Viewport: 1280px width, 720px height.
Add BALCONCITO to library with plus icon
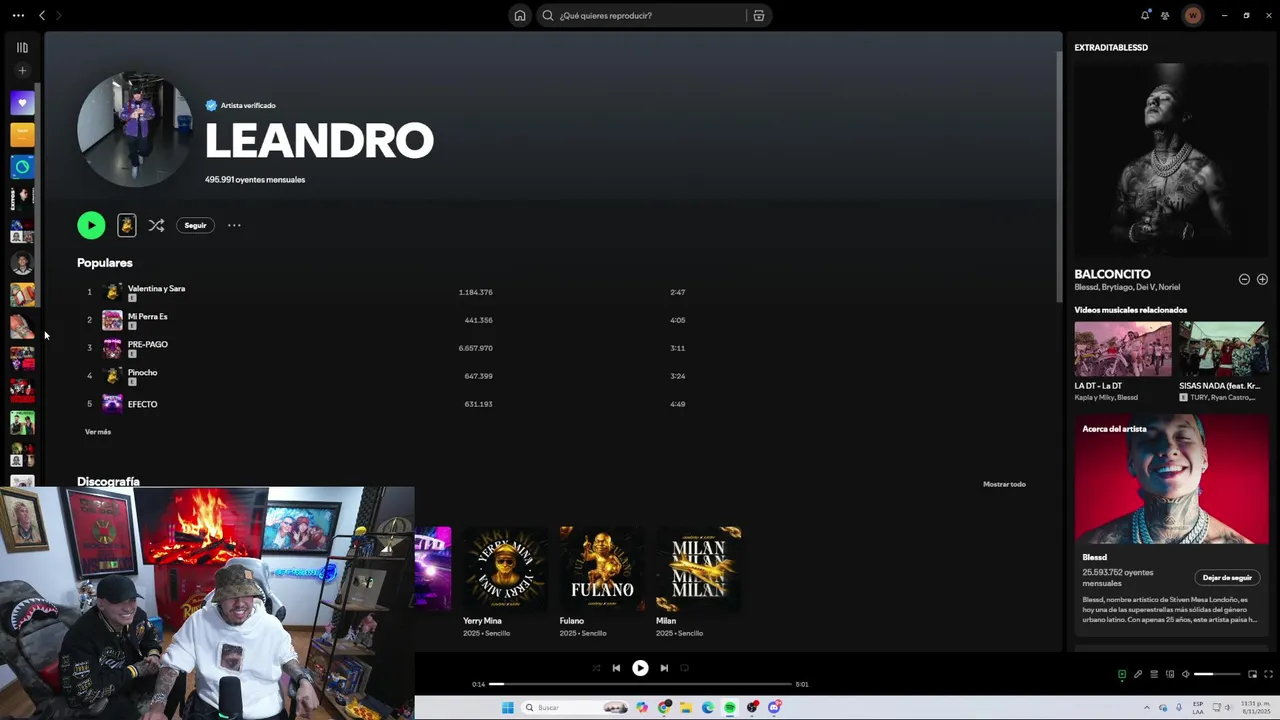pyautogui.click(x=1262, y=279)
